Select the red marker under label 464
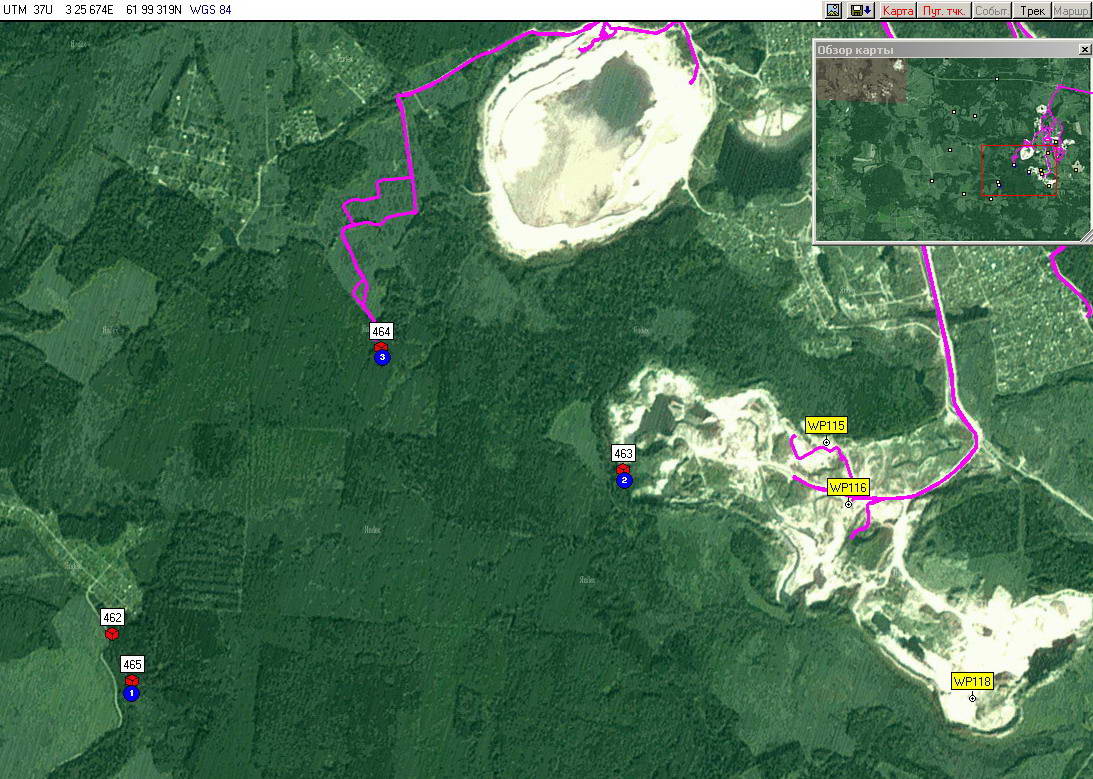Viewport: 1093px width, 779px height. (x=381, y=346)
